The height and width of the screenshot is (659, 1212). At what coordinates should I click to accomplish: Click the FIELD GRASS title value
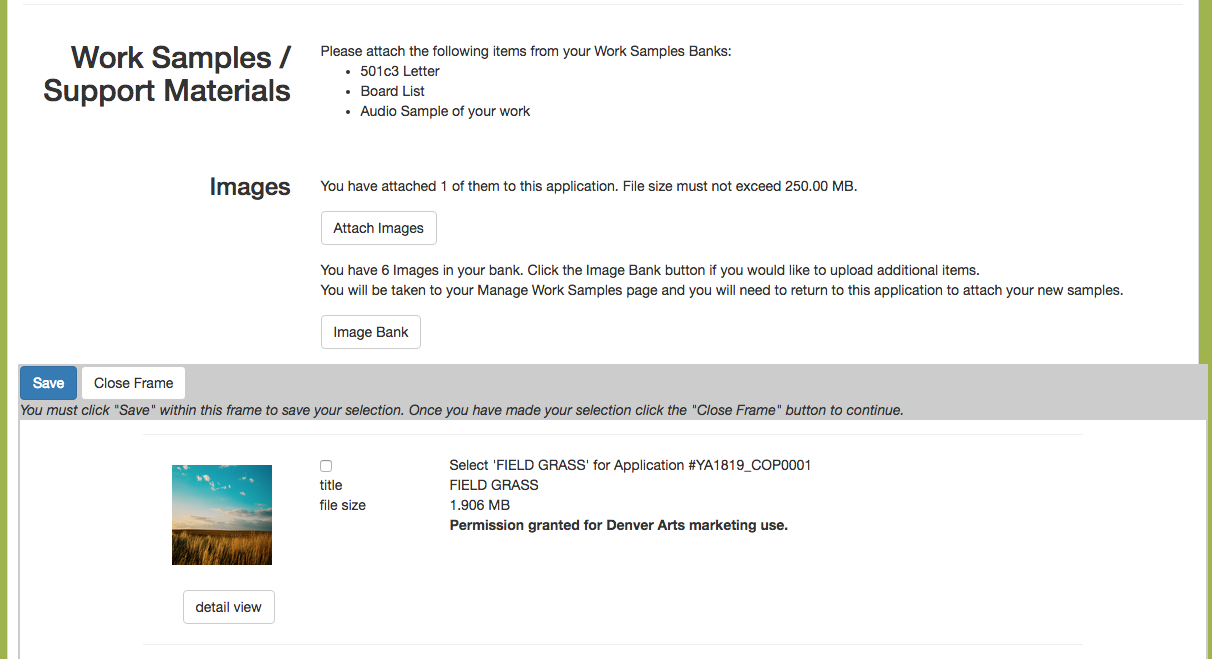point(494,485)
